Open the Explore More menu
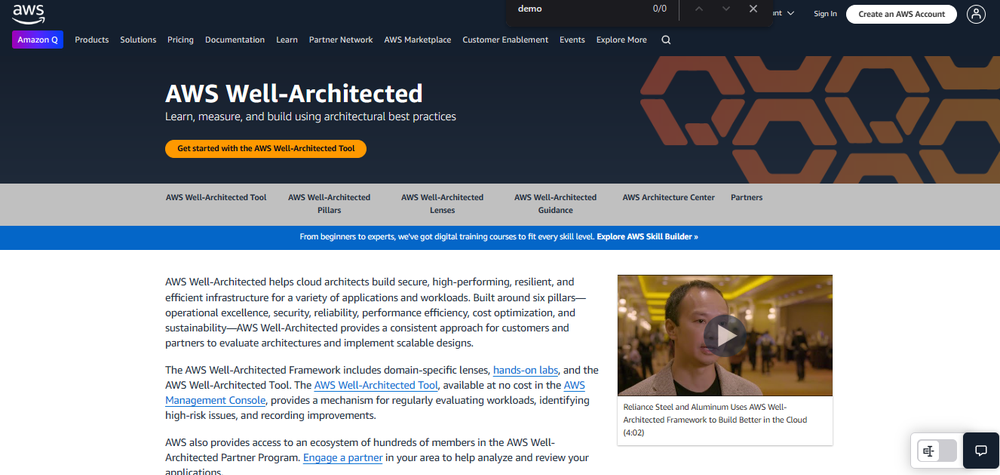Viewport: 1000px width, 475px height. [x=621, y=40]
